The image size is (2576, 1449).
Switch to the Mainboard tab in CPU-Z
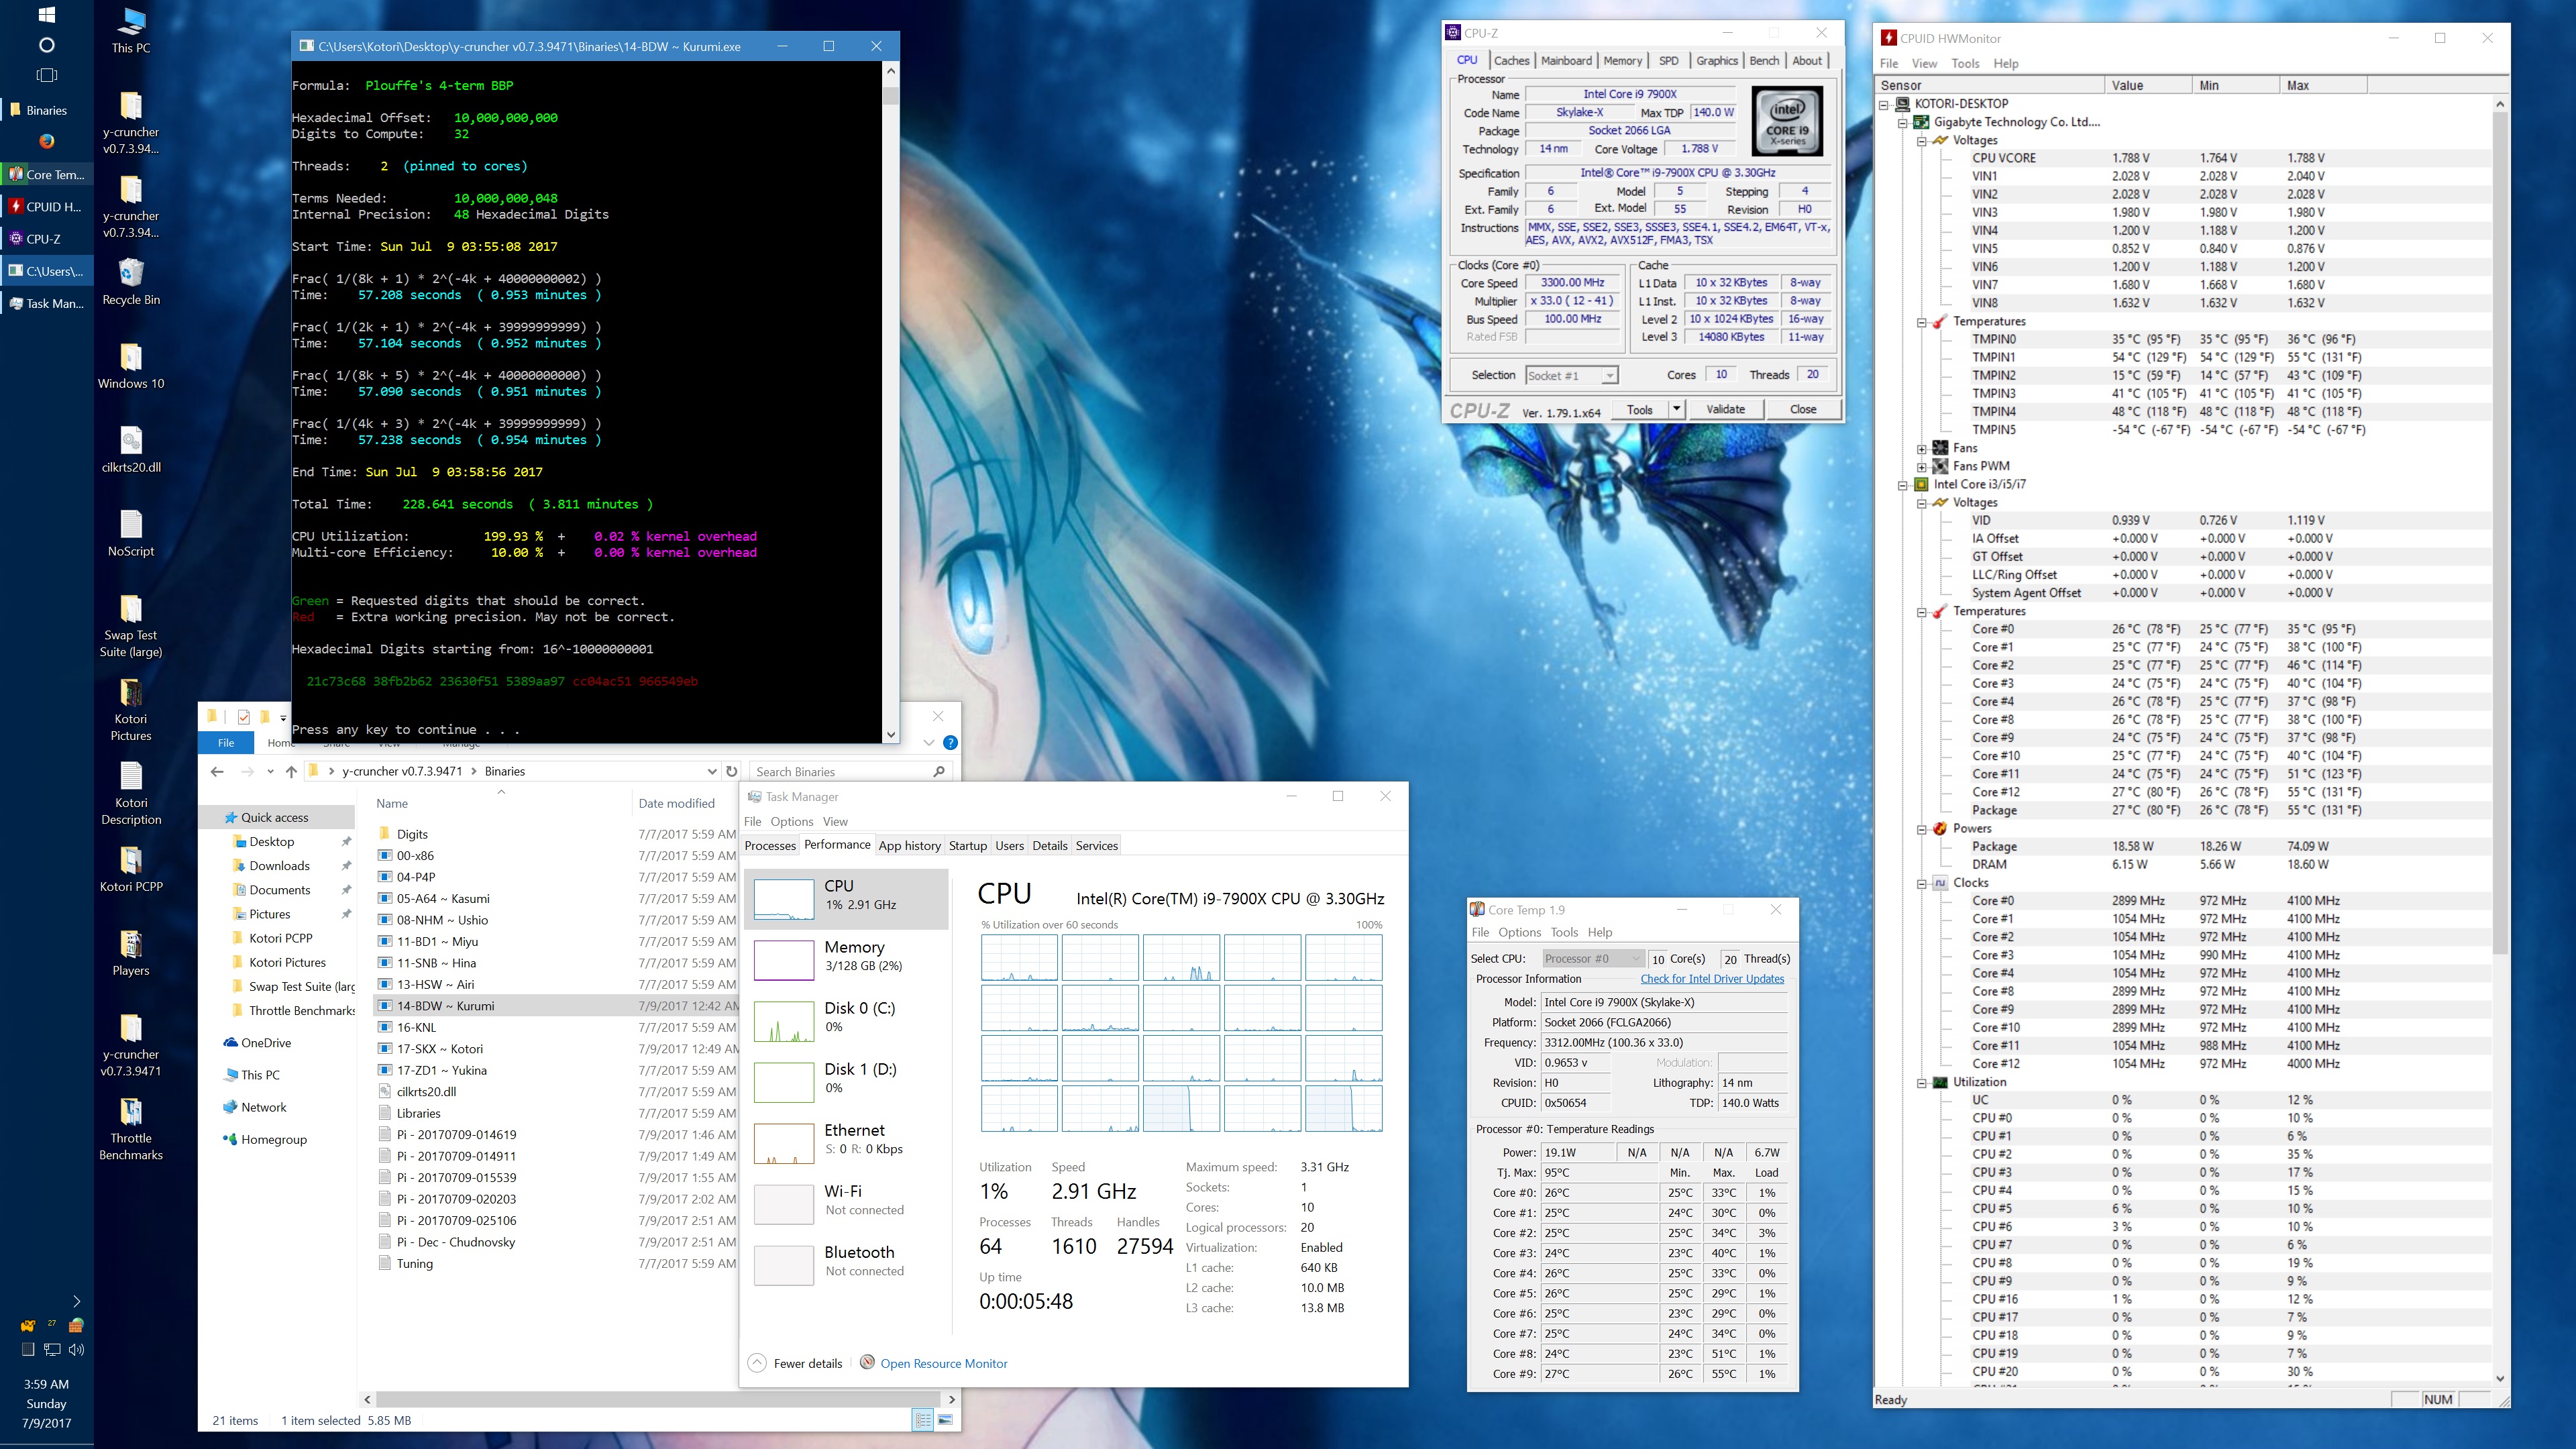(x=1565, y=60)
